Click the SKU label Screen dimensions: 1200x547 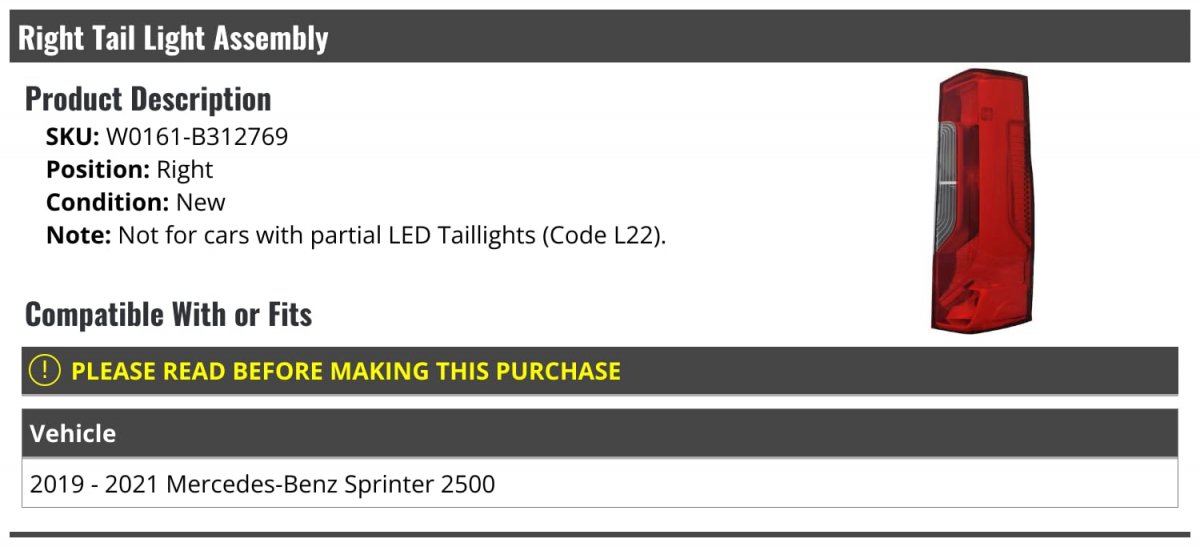(x=73, y=136)
